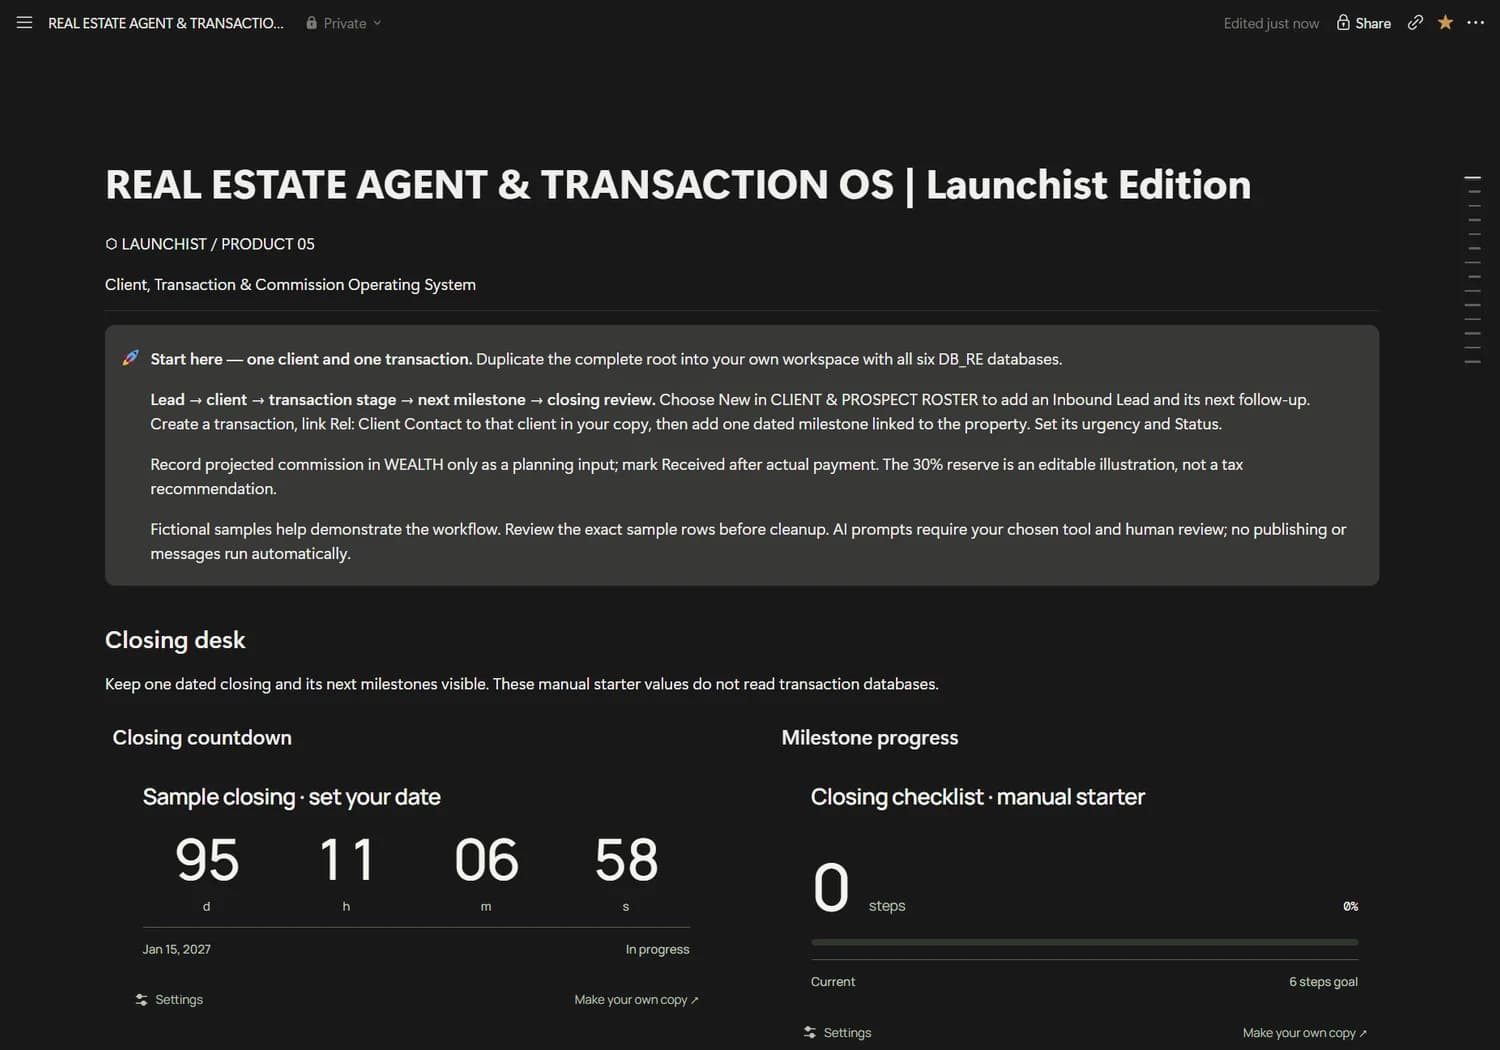This screenshot has height=1050, width=1500.
Task: Open the sidebar hamburger menu
Action: 24,22
